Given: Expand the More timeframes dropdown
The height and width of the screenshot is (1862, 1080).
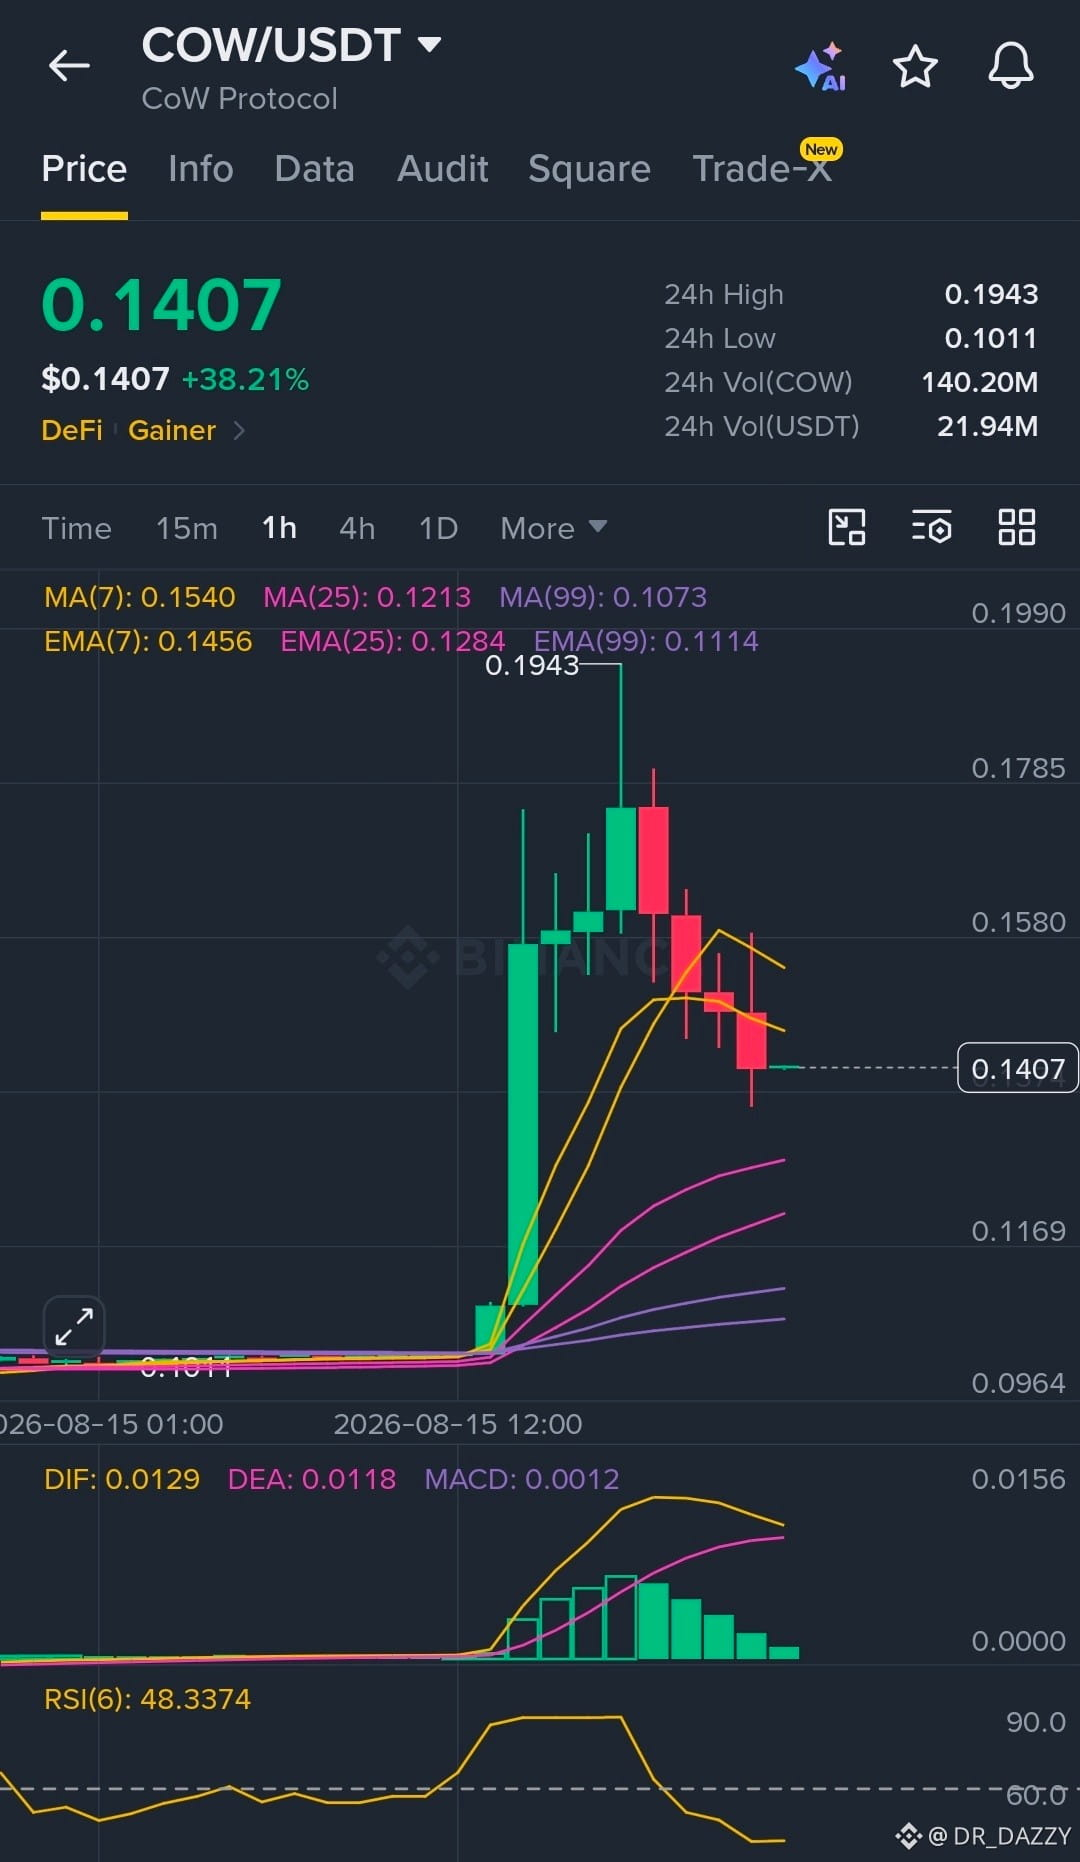Looking at the screenshot, I should point(553,528).
